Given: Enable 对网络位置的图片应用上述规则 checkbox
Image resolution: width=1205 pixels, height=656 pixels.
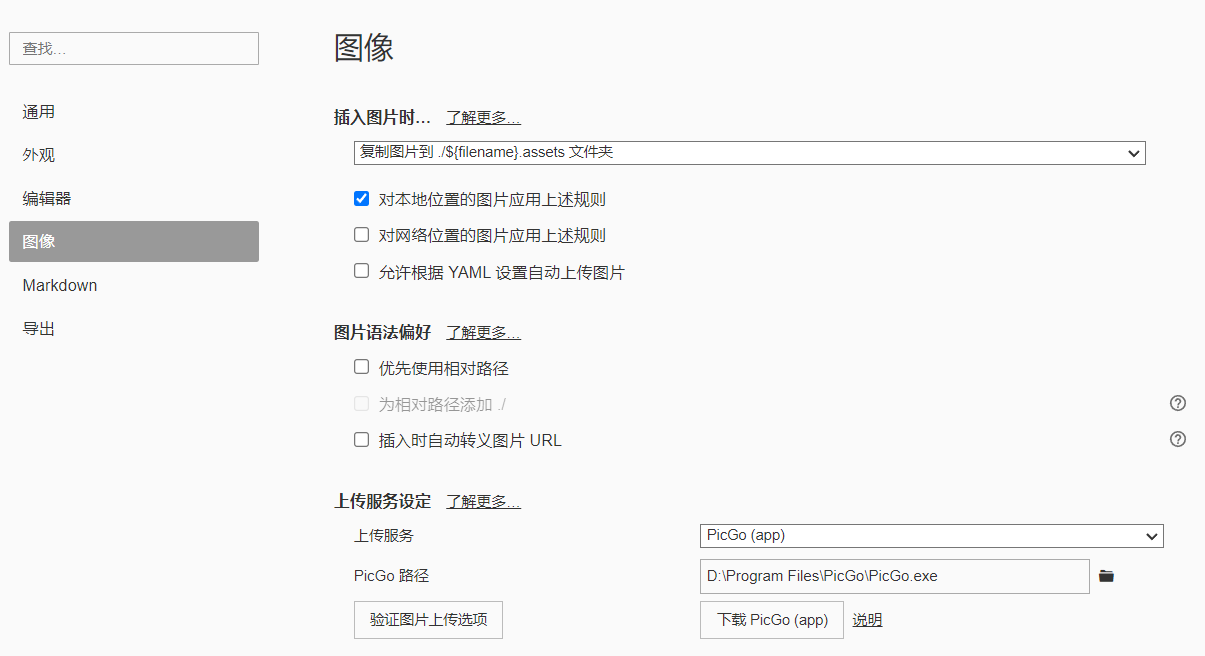Looking at the screenshot, I should pyautogui.click(x=362, y=235).
